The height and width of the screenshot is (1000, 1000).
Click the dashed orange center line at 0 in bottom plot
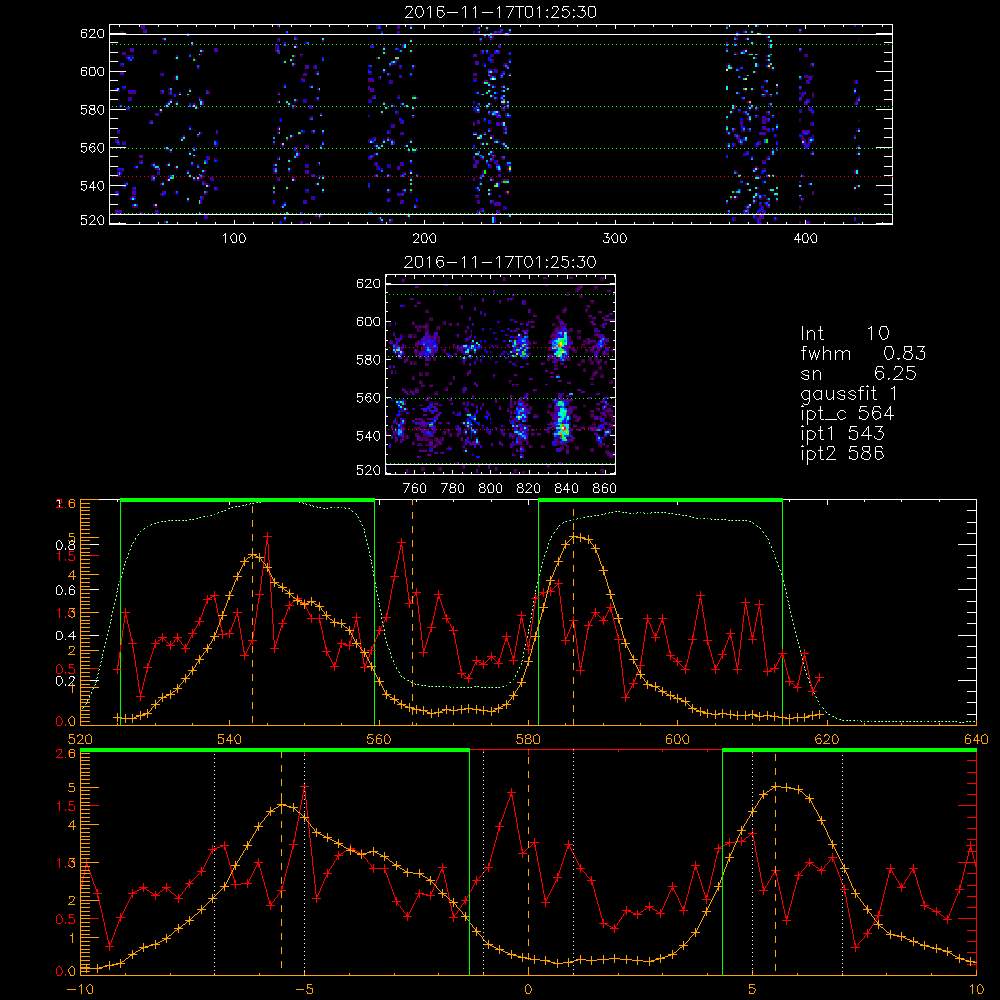pyautogui.click(x=528, y=861)
